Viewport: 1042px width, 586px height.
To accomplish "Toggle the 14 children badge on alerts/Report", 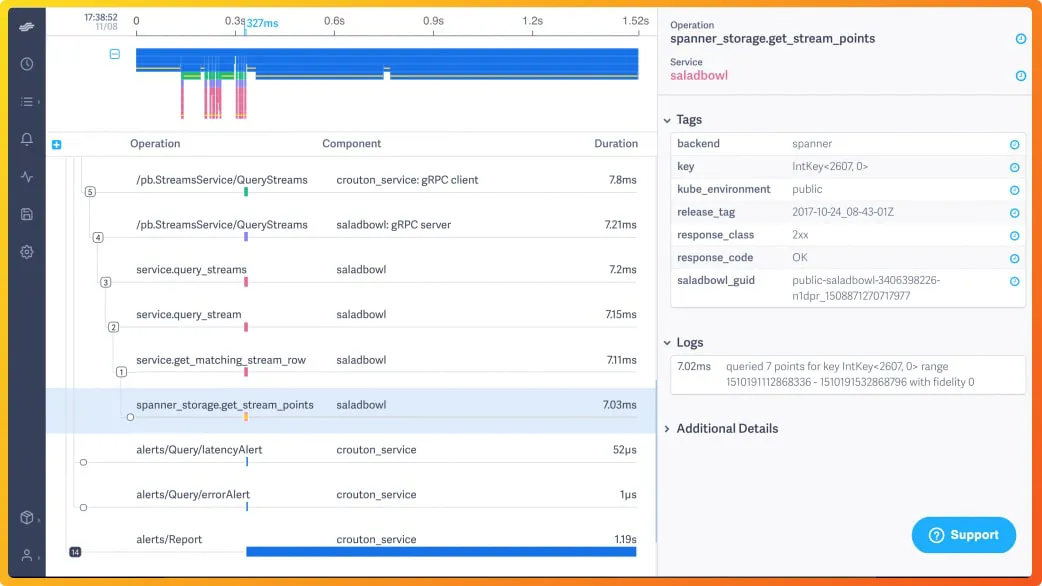I will point(75,552).
